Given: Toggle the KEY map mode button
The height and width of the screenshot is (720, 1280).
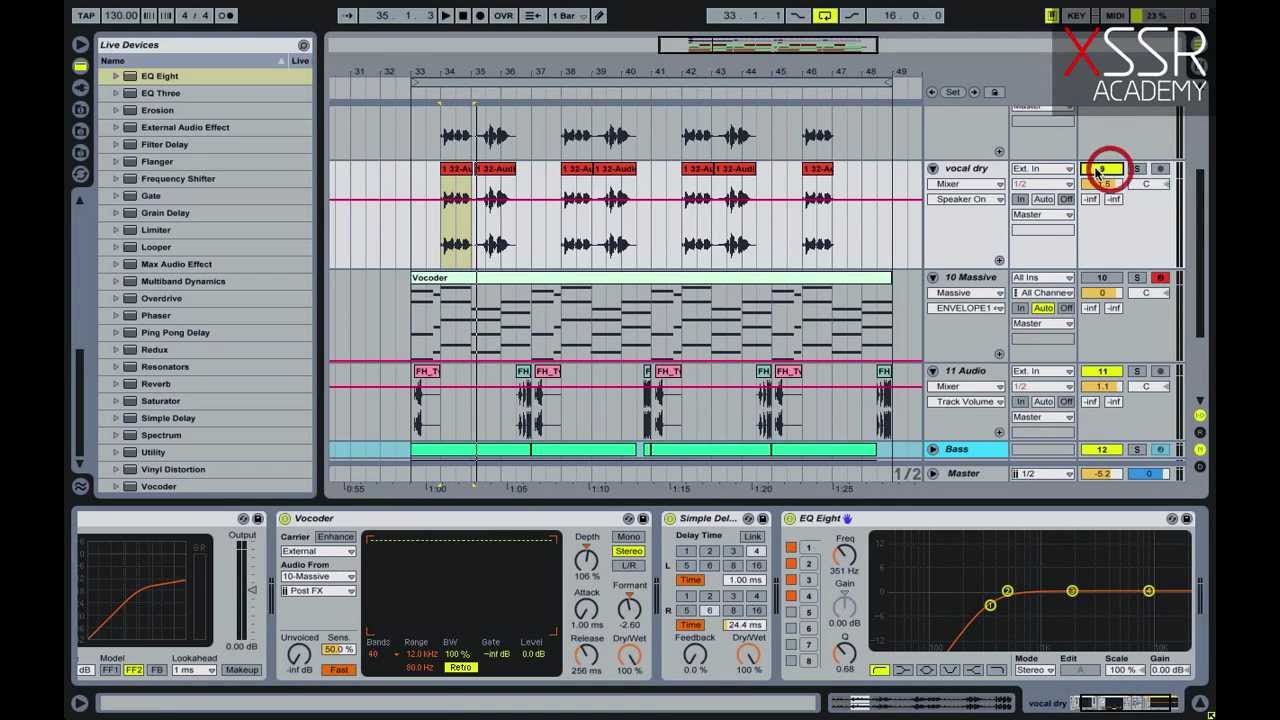Looking at the screenshot, I should (1076, 15).
